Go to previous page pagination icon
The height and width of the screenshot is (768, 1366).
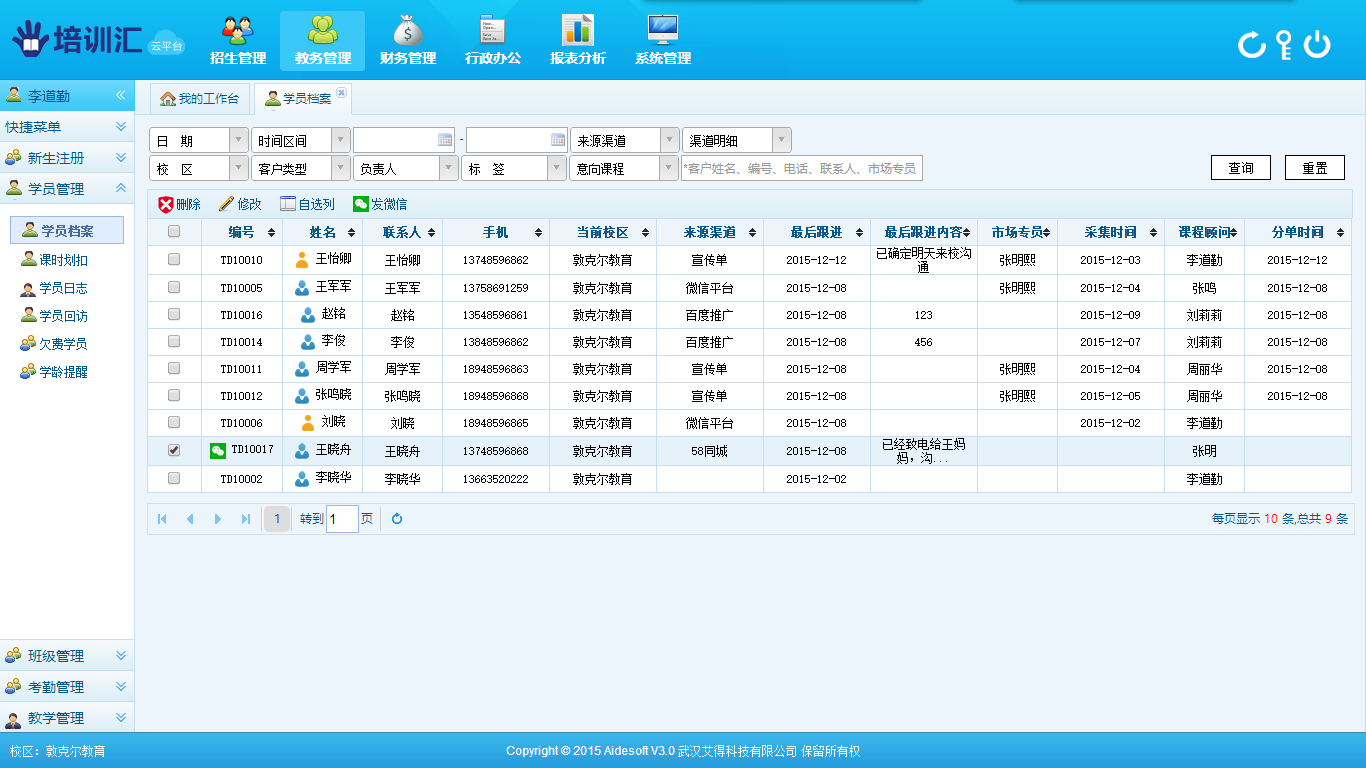pos(190,519)
